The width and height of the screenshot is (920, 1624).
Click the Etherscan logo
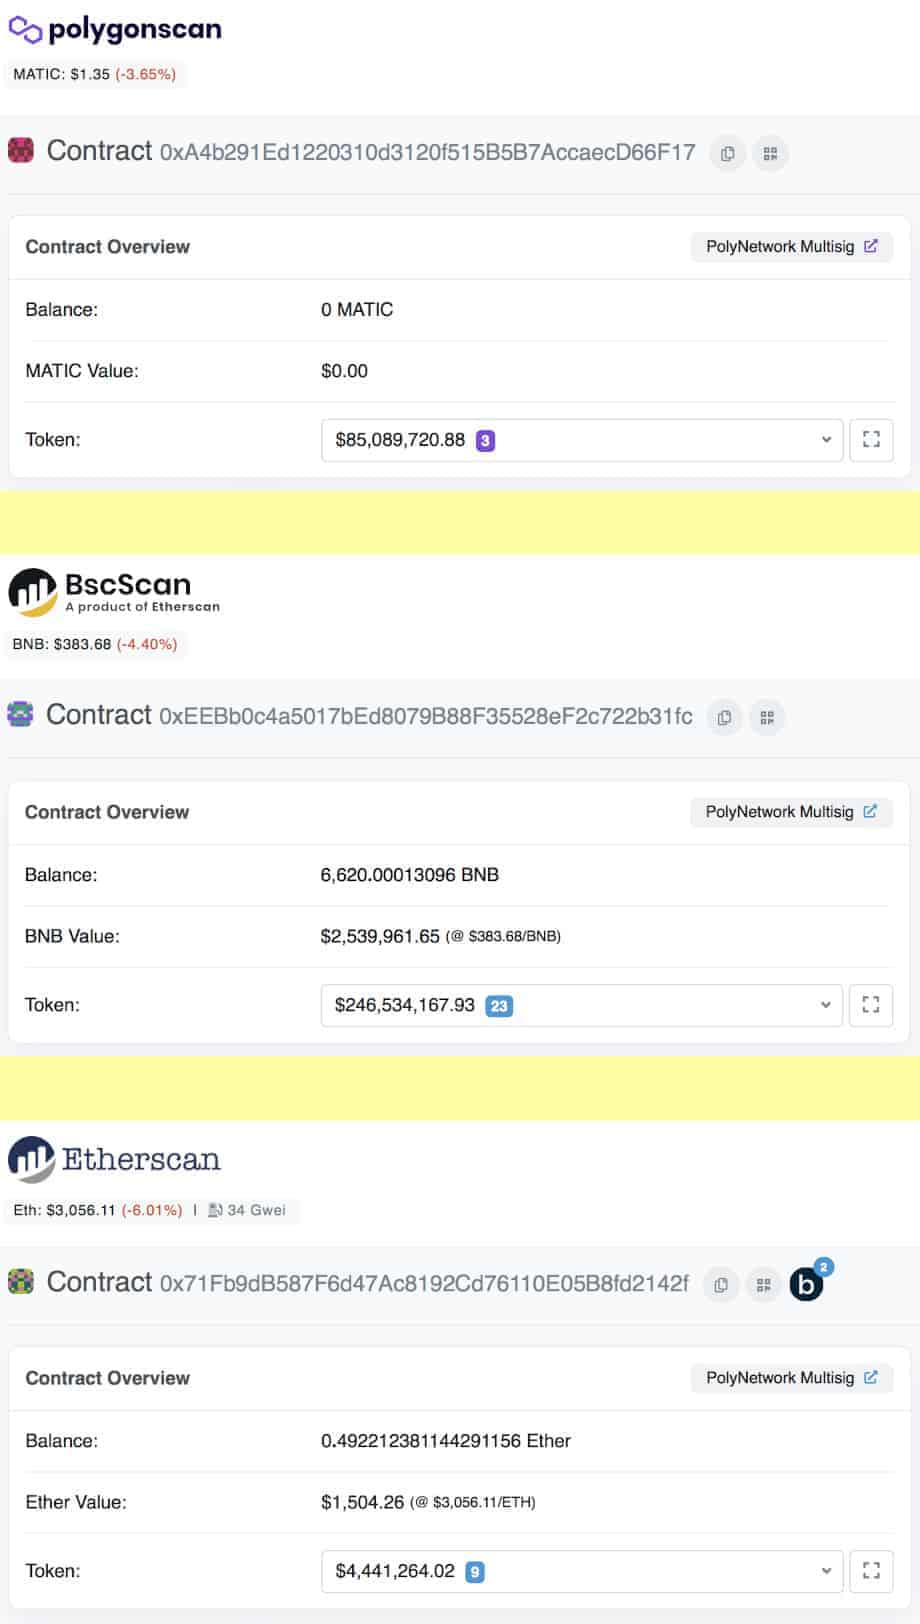pyautogui.click(x=114, y=1160)
